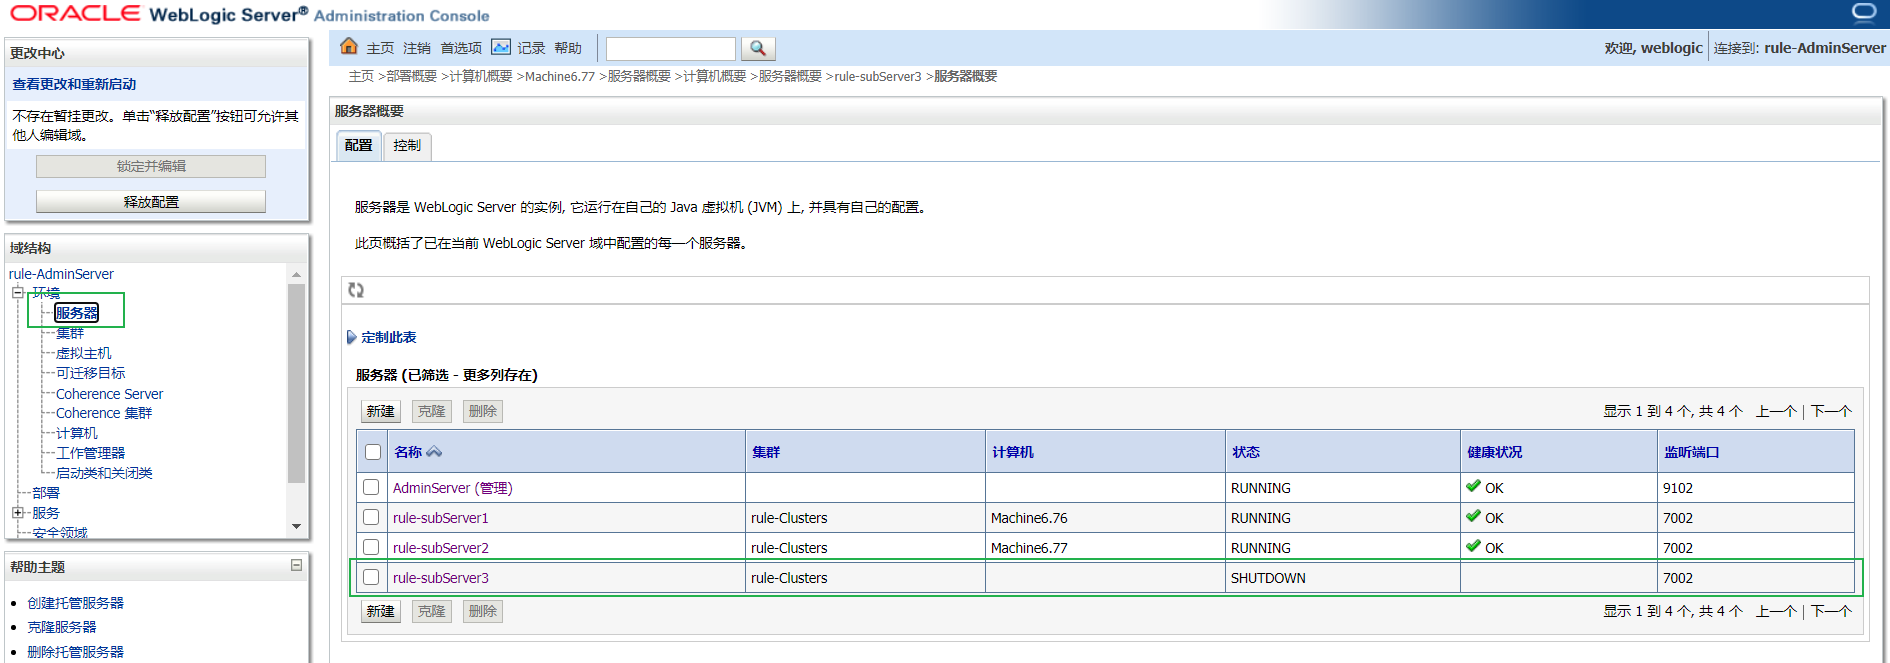1890x663 pixels.
Task: Open rule-subServer3 breadcrumb link
Action: tap(878, 76)
